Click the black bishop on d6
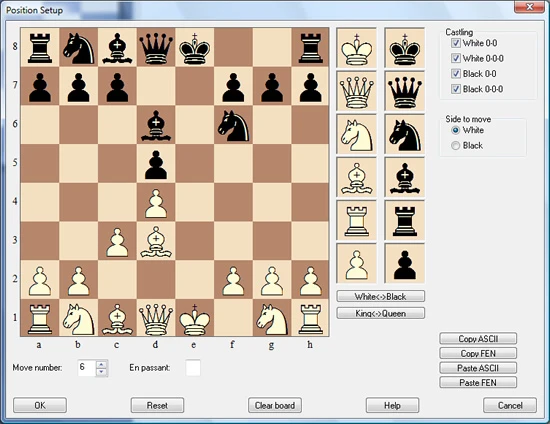 [156, 125]
